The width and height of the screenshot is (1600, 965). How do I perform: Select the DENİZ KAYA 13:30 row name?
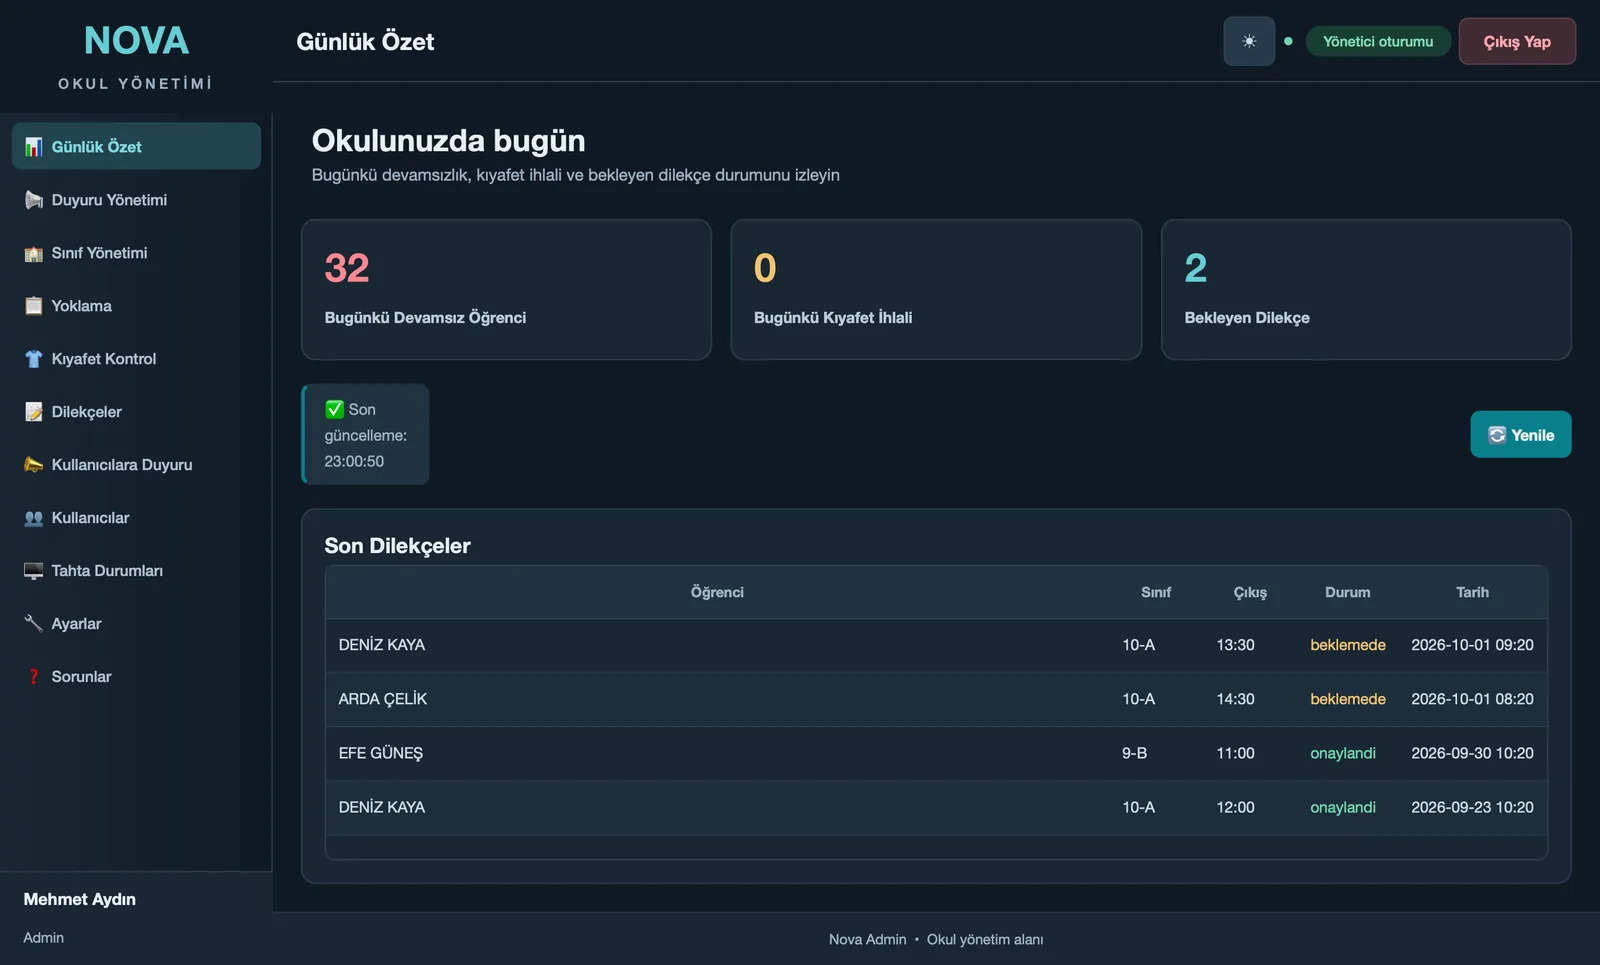point(382,645)
